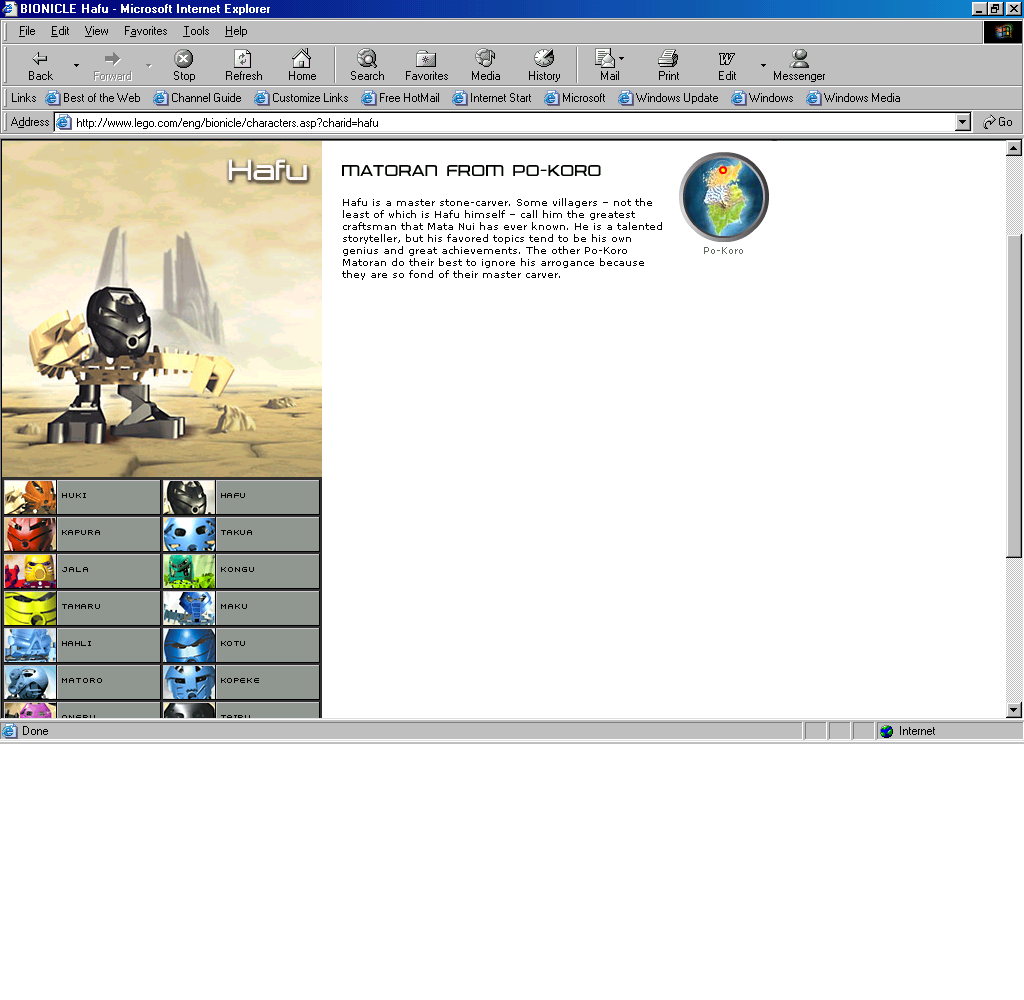Open the Help menu
1024x1000 pixels.
(x=236, y=31)
